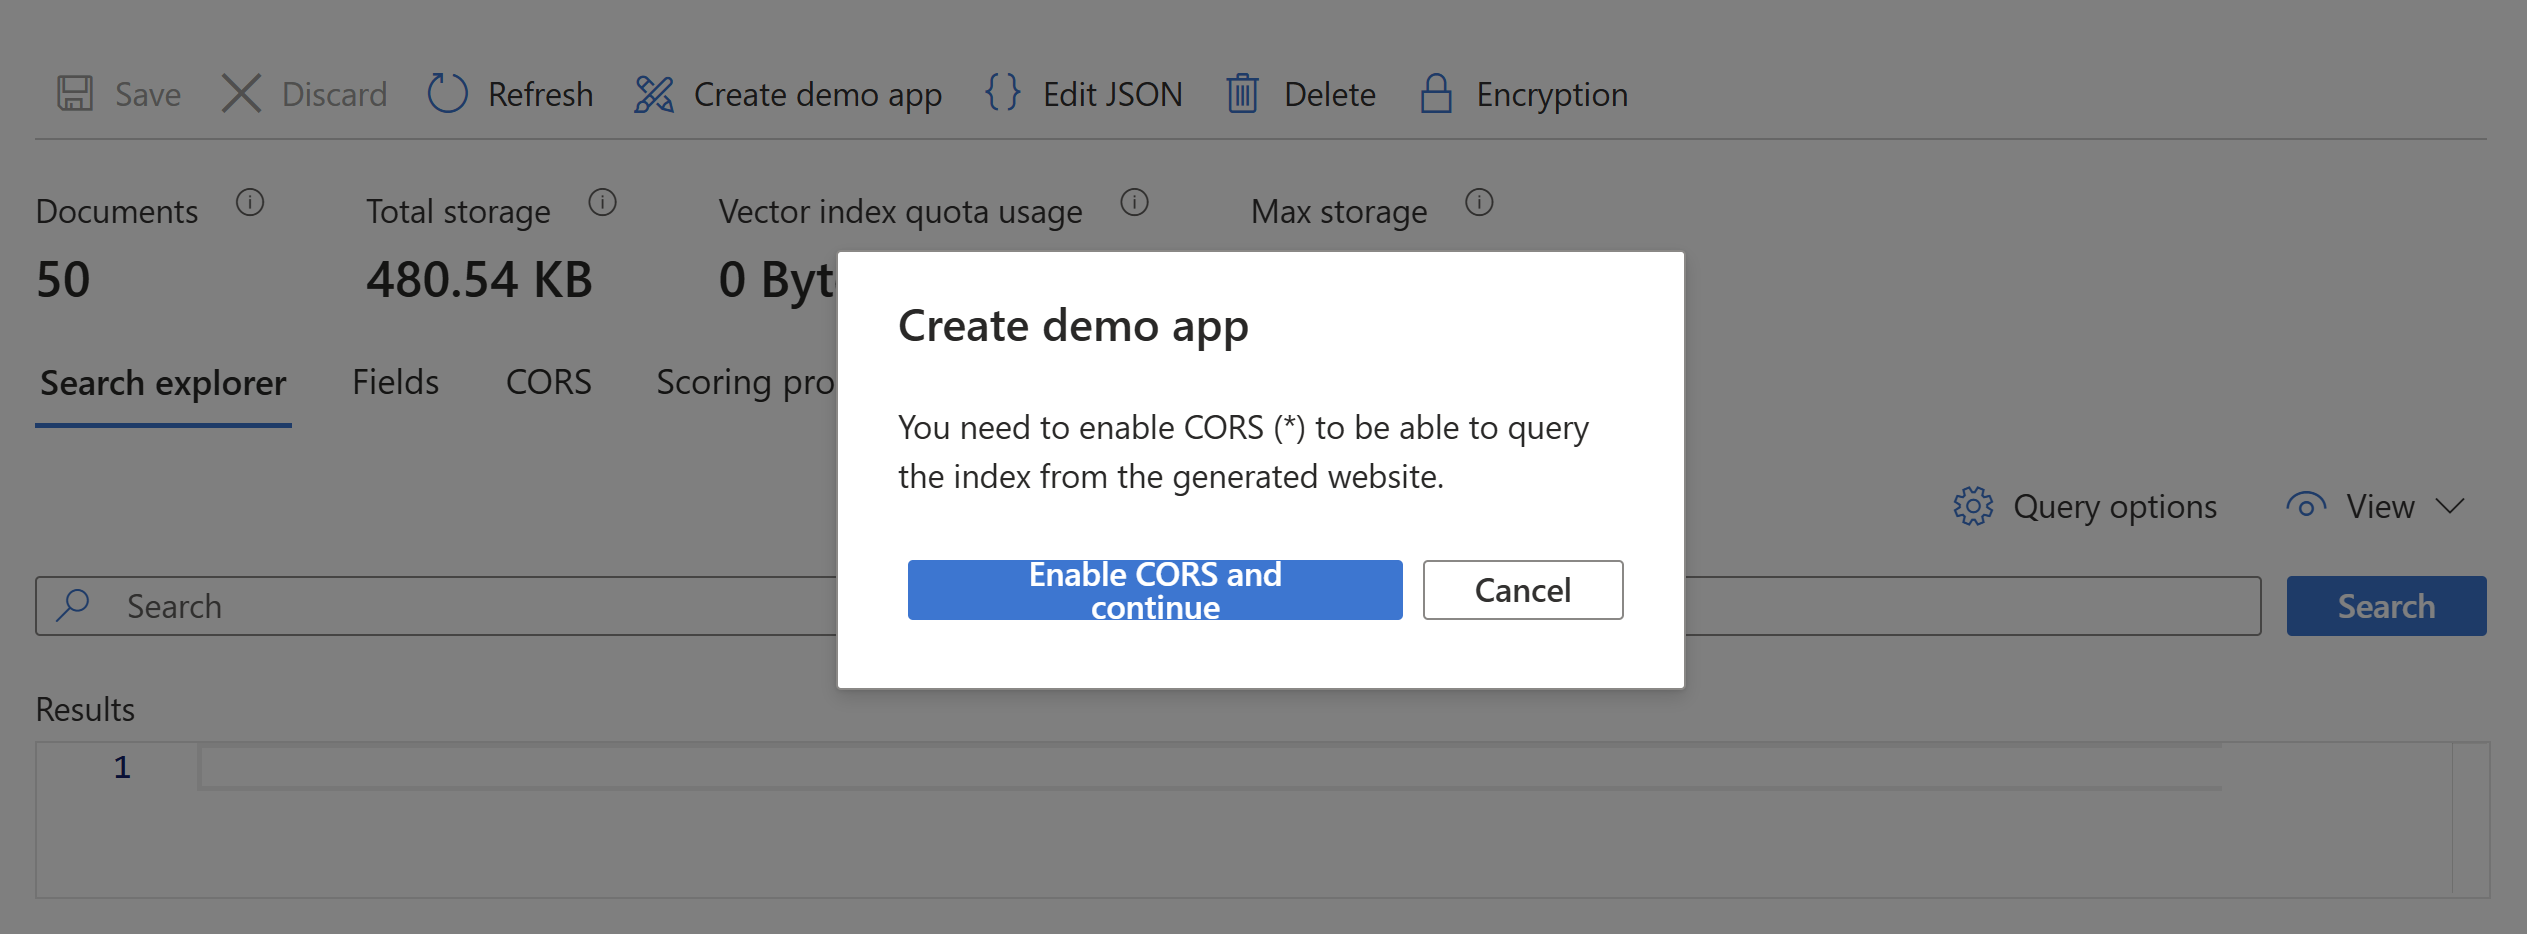2527x934 pixels.
Task: Click the Edit JSON braces icon
Action: coord(1002,93)
